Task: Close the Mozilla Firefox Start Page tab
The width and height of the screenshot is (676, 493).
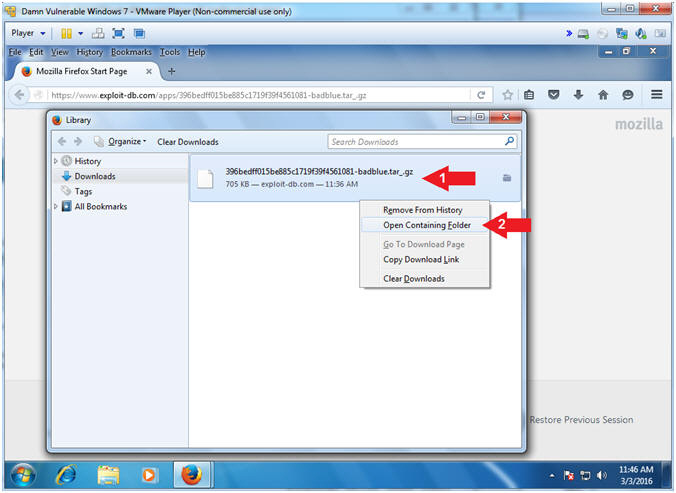Action: pyautogui.click(x=149, y=72)
